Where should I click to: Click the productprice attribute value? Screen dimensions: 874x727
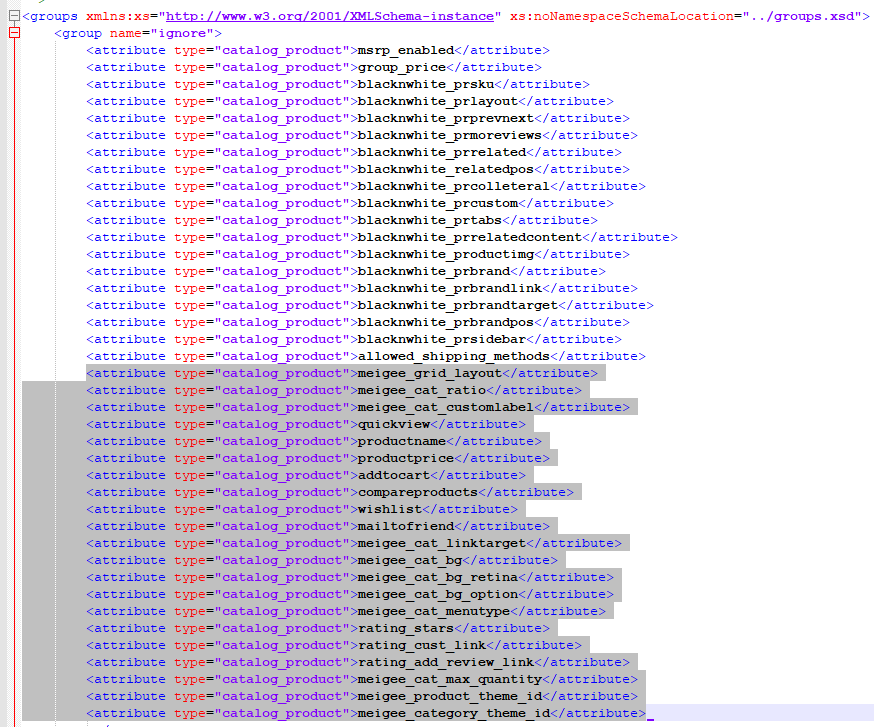coord(406,458)
